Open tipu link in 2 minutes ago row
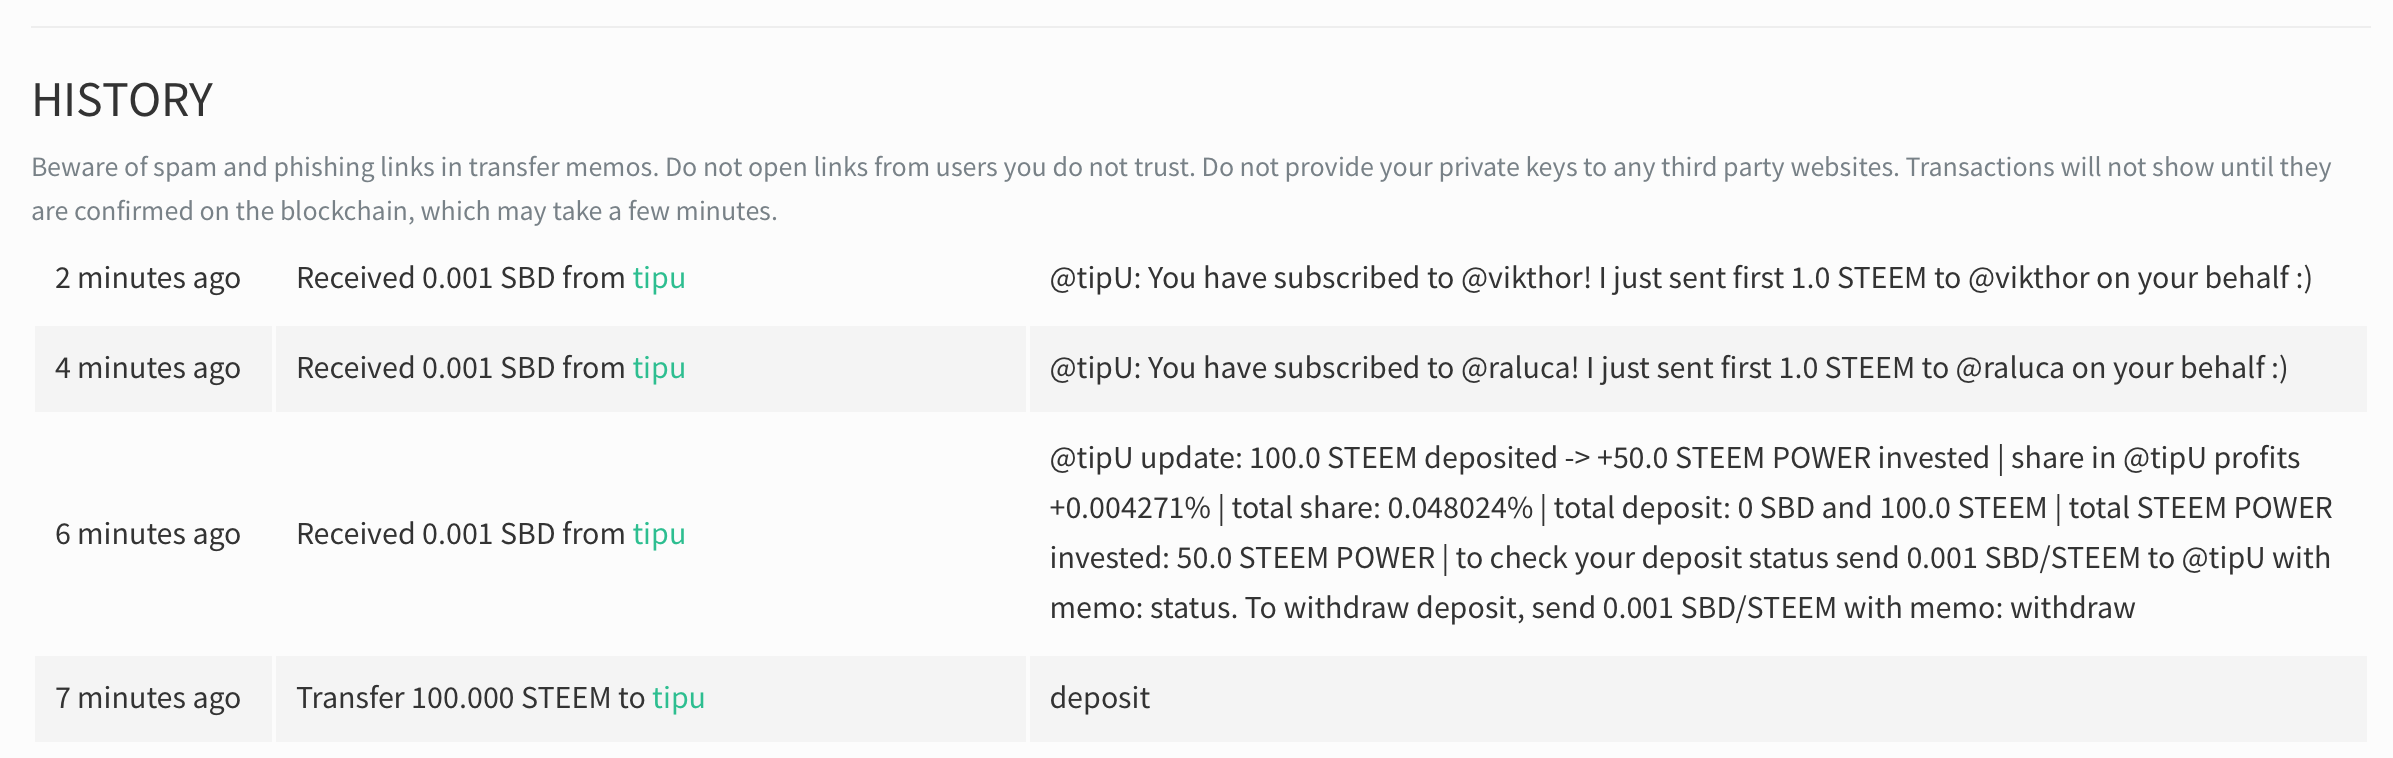Viewport: 2393px width, 758px height. coord(659,278)
